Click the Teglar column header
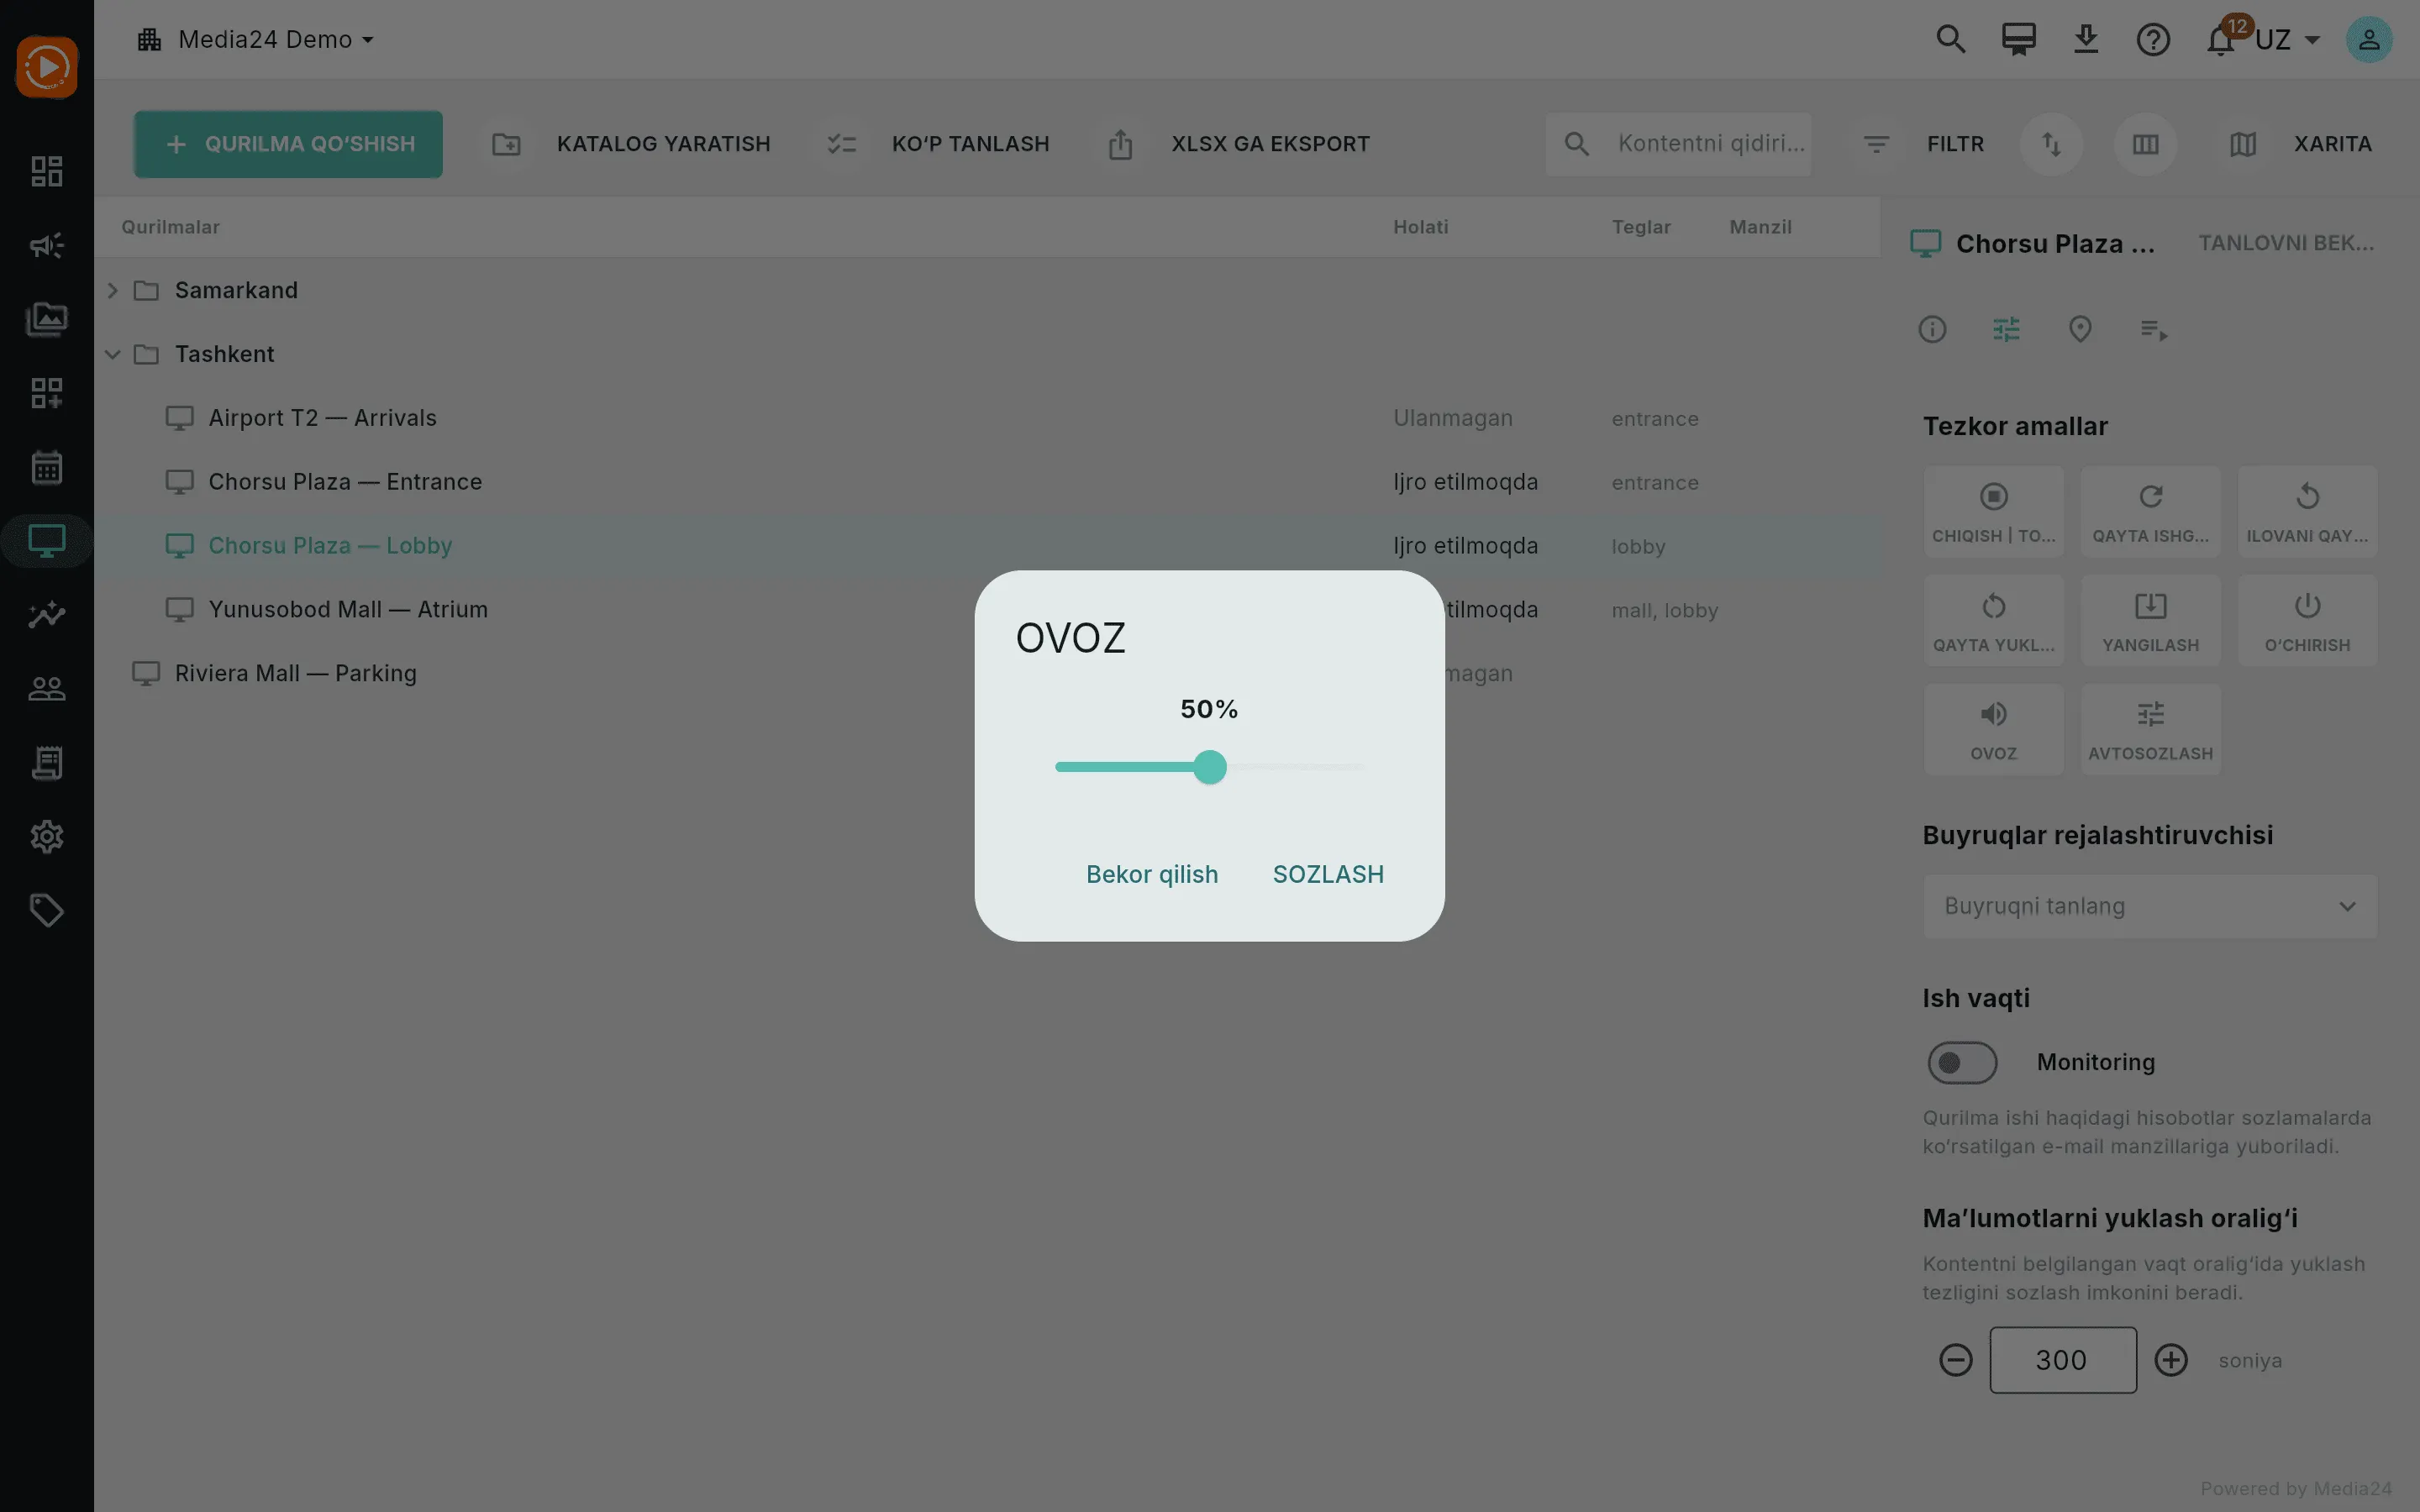Viewport: 2420px width, 1512px height. (x=1641, y=227)
